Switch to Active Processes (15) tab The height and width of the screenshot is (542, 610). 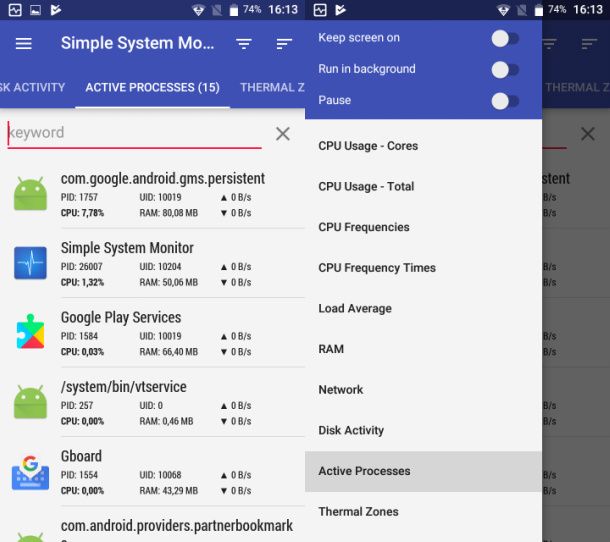[x=152, y=87]
